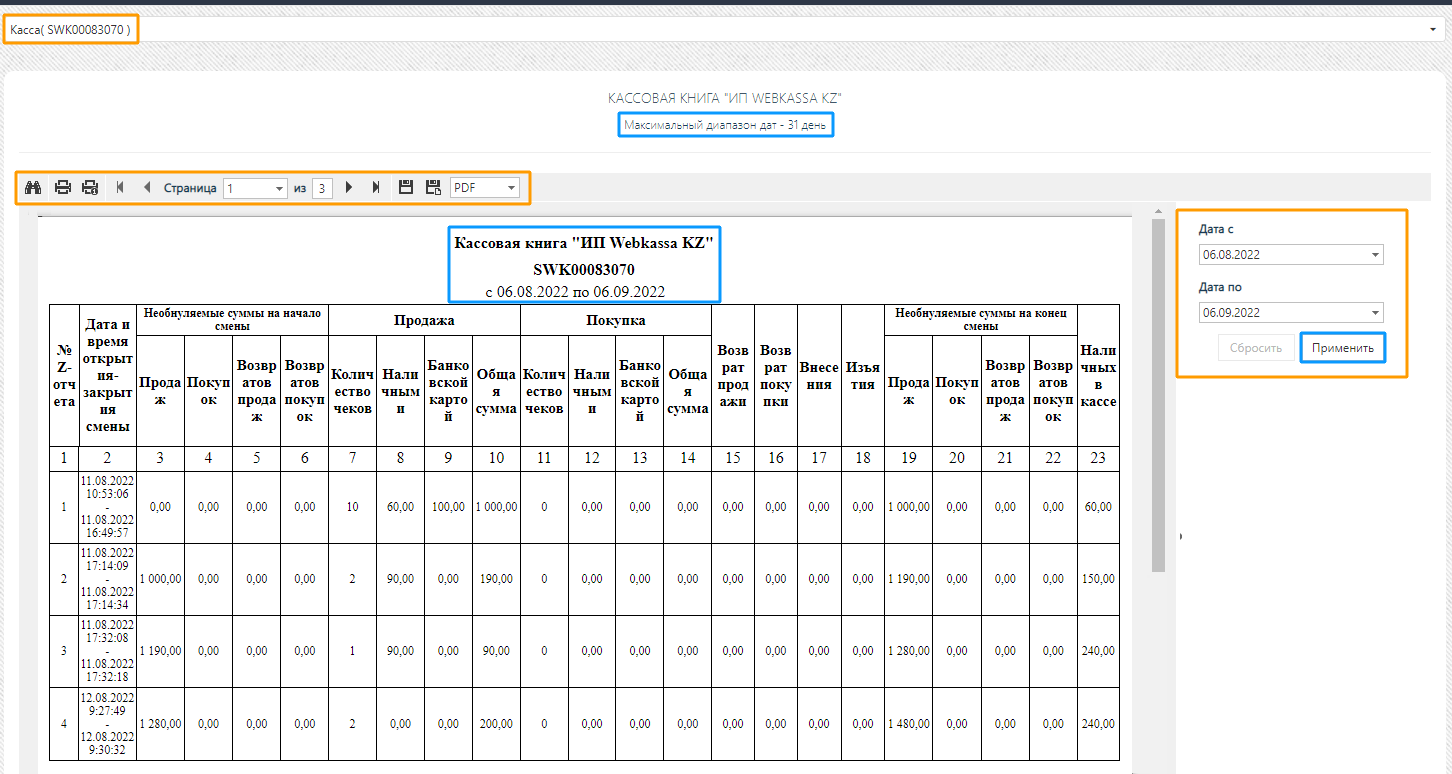The width and height of the screenshot is (1452, 774).
Task: Click the report title 'Кассовая книга "ИП Webkassa KZ"'
Action: [585, 243]
